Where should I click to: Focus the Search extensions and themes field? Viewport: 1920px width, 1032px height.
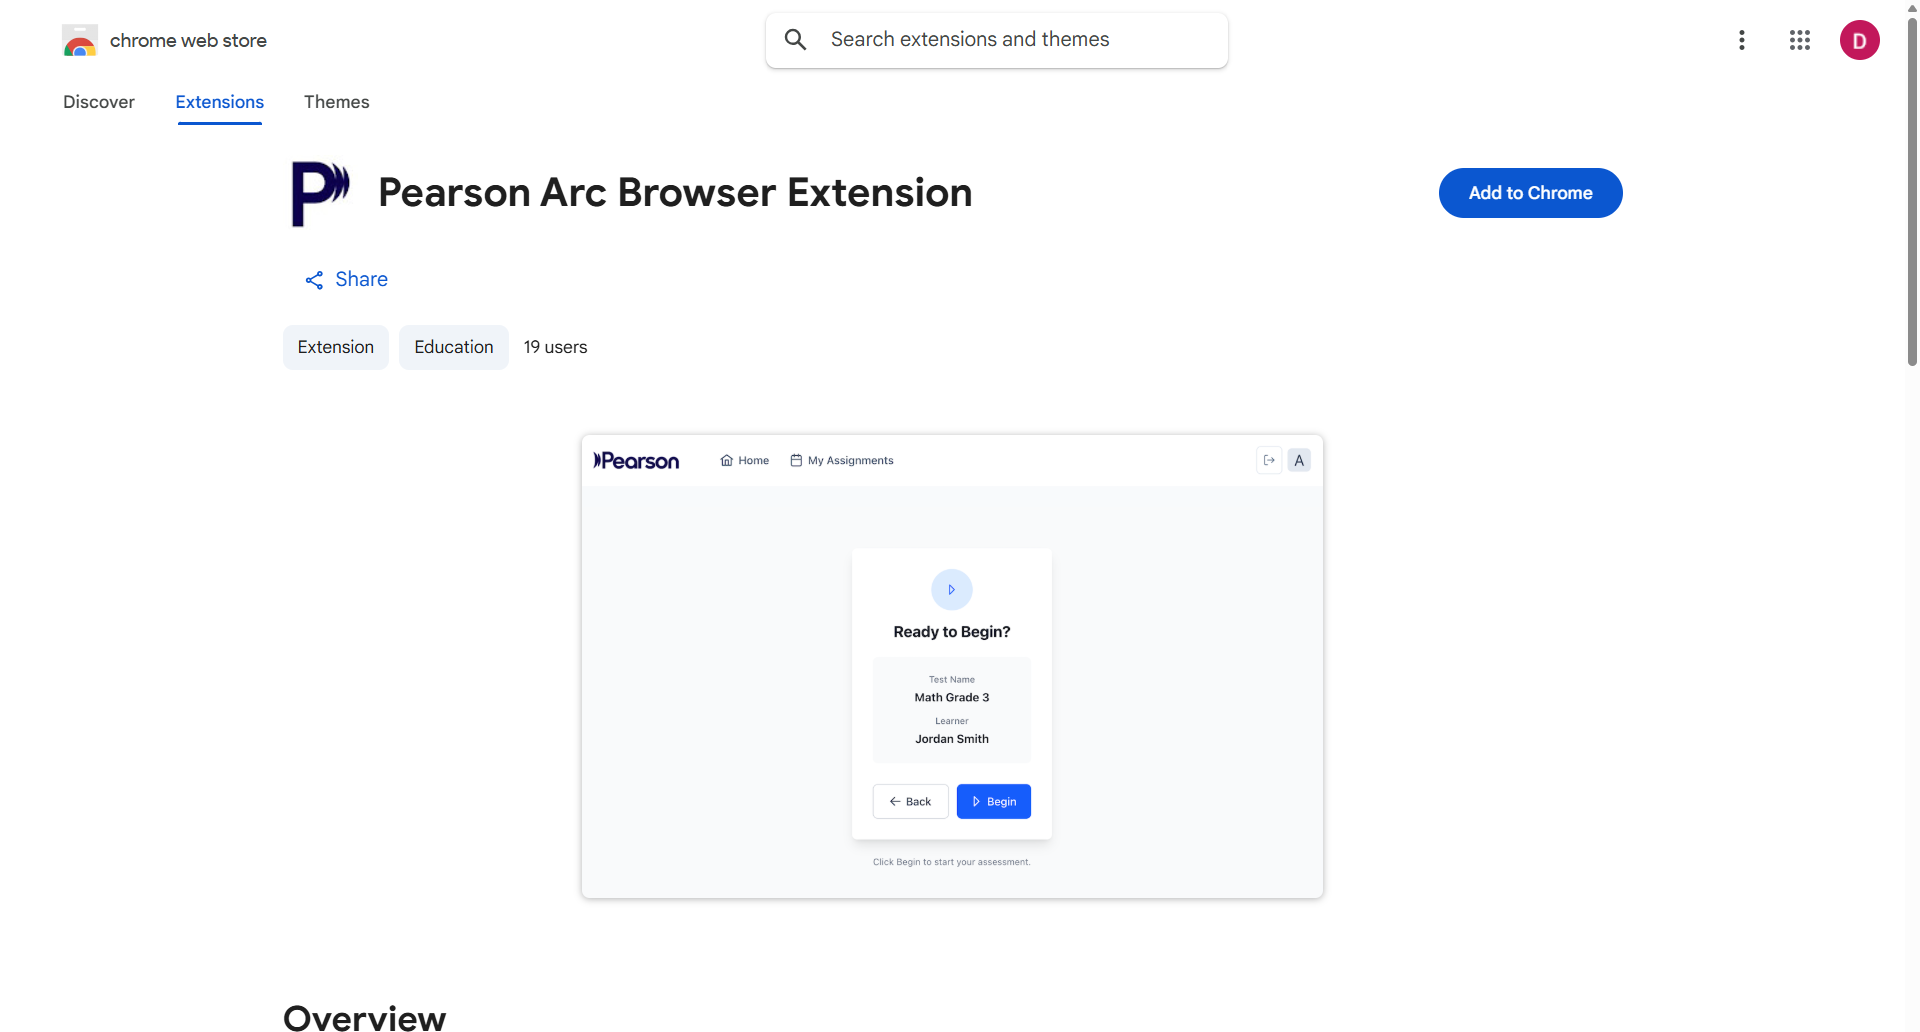pos(997,40)
